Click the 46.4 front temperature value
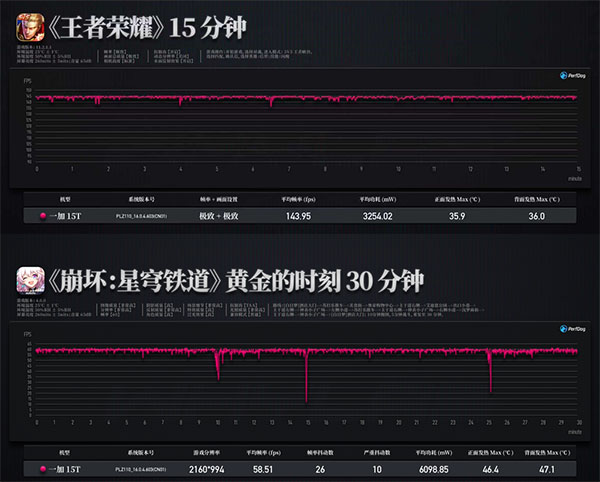600x482 pixels. [490, 468]
